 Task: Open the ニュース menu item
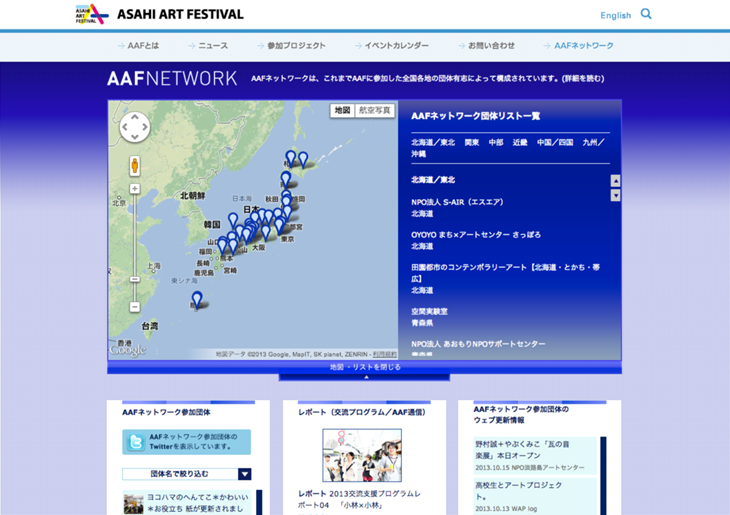click(x=208, y=46)
